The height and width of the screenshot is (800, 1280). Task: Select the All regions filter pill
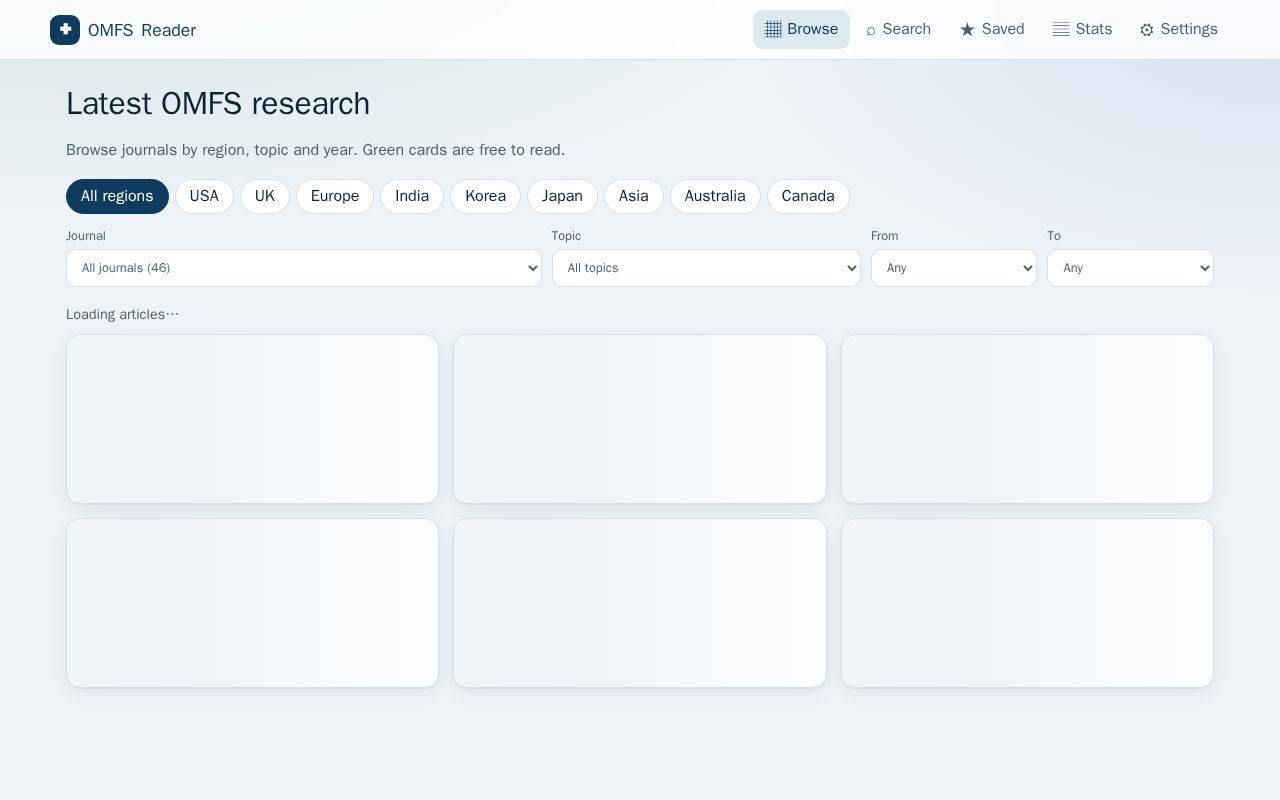[x=117, y=196]
